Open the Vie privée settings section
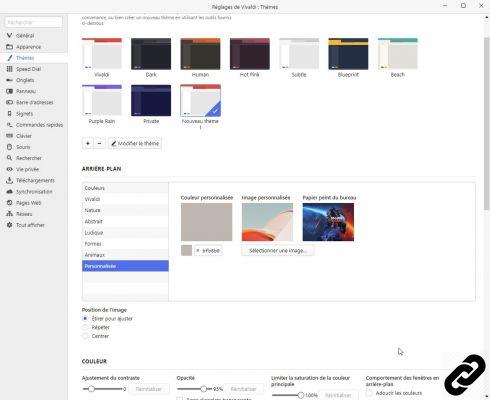Viewport: 490px width, 400px height. pos(27,169)
